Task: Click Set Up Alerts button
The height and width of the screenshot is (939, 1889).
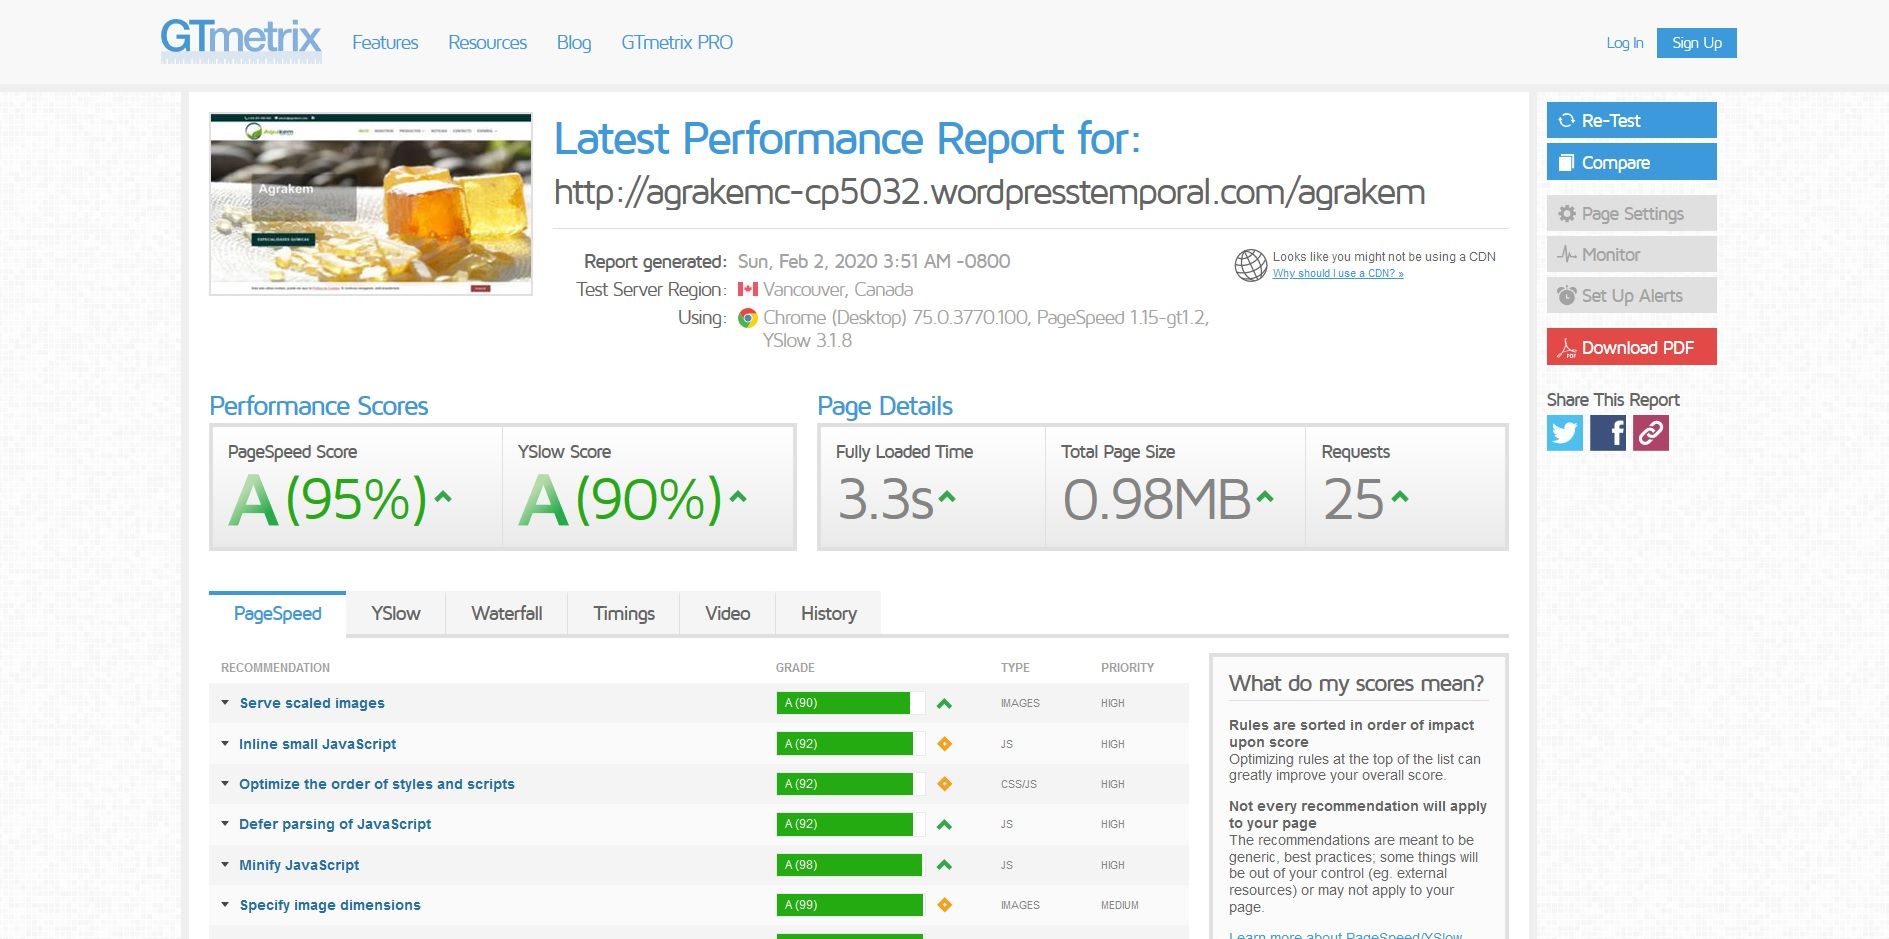Action: coord(1632,295)
